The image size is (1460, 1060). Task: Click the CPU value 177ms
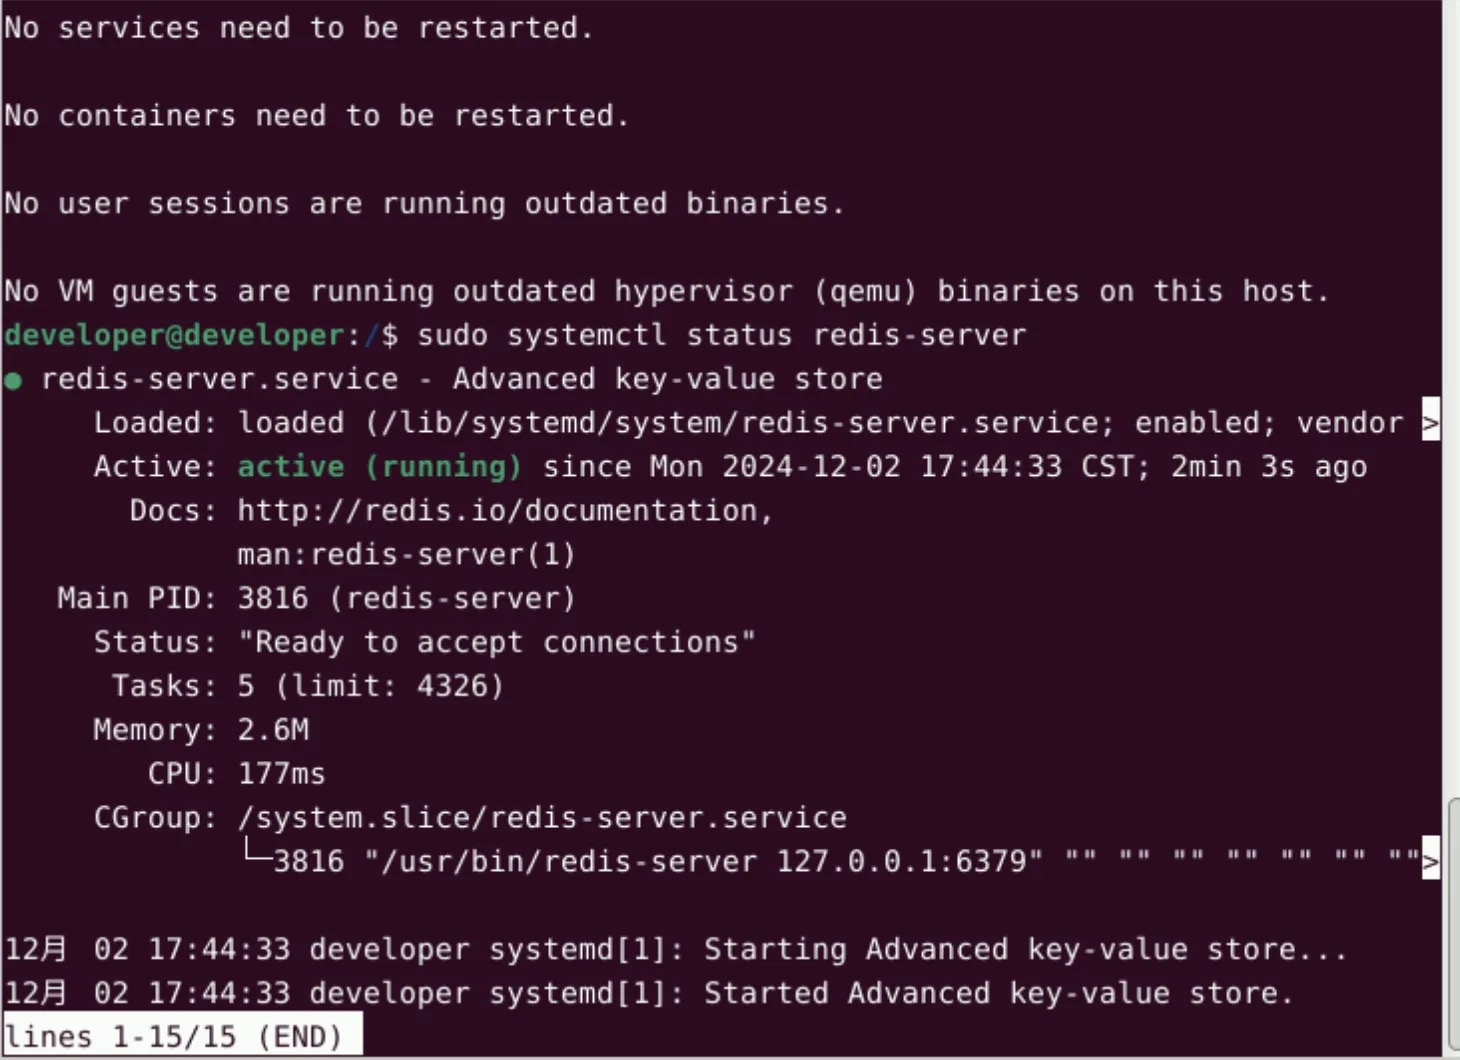tap(281, 774)
